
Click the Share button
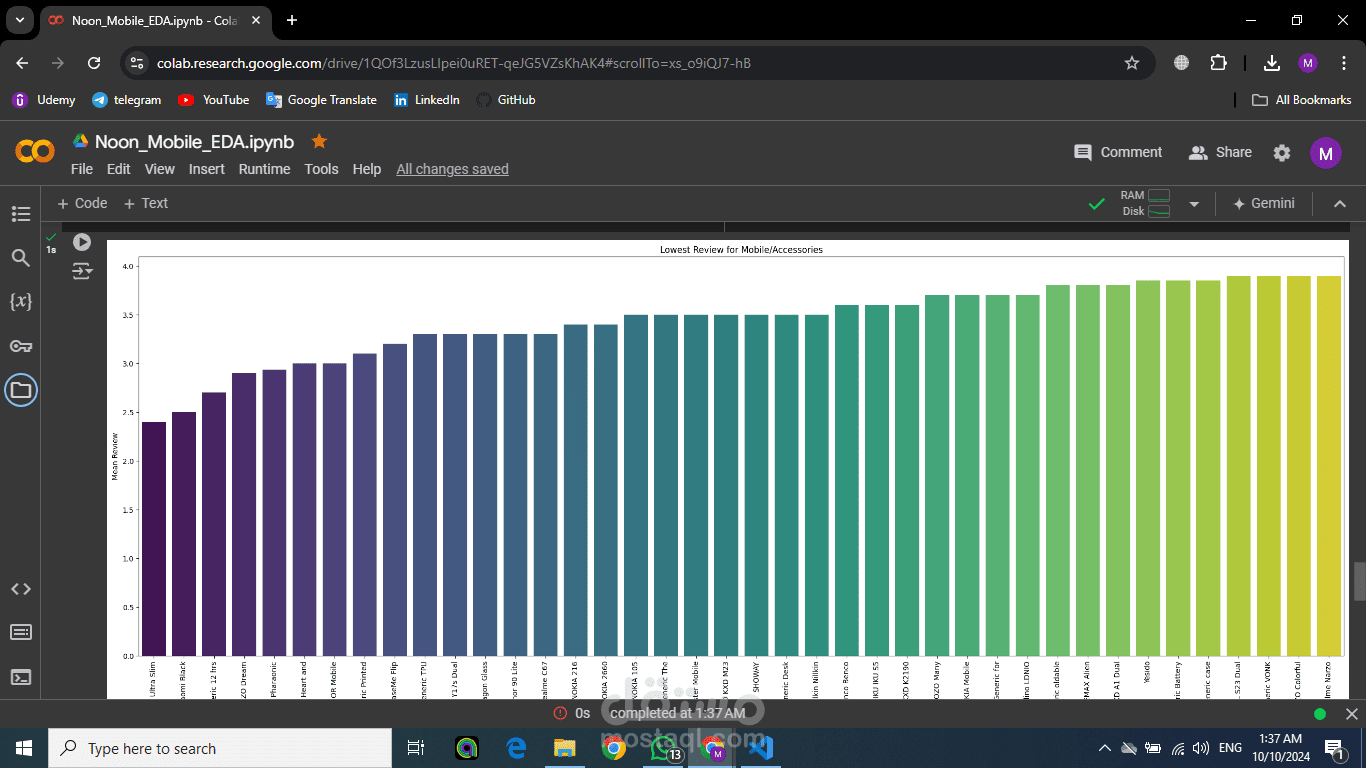[x=1220, y=152]
